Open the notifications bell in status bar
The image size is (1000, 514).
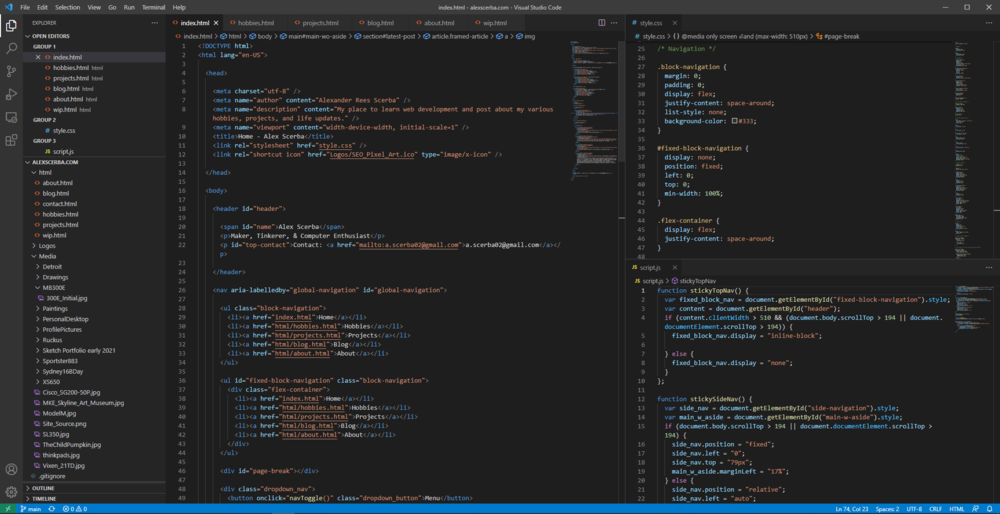tap(990, 509)
